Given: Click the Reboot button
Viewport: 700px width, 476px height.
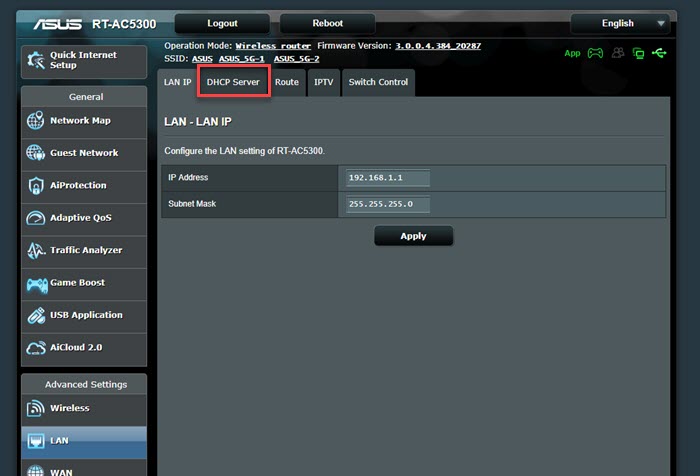Looking at the screenshot, I should (328, 23).
